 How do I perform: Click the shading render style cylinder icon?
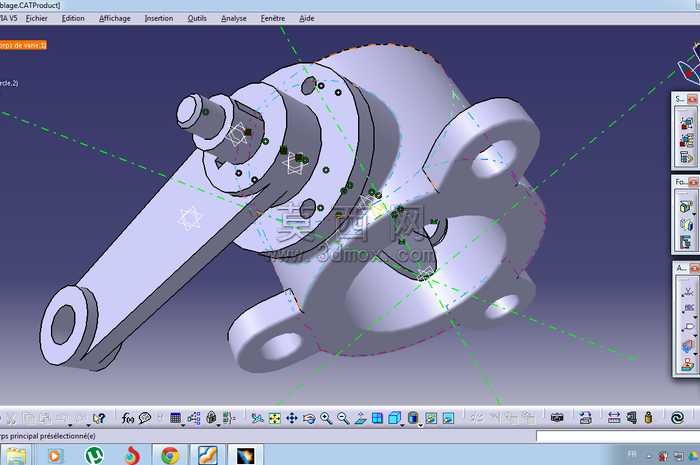point(413,418)
